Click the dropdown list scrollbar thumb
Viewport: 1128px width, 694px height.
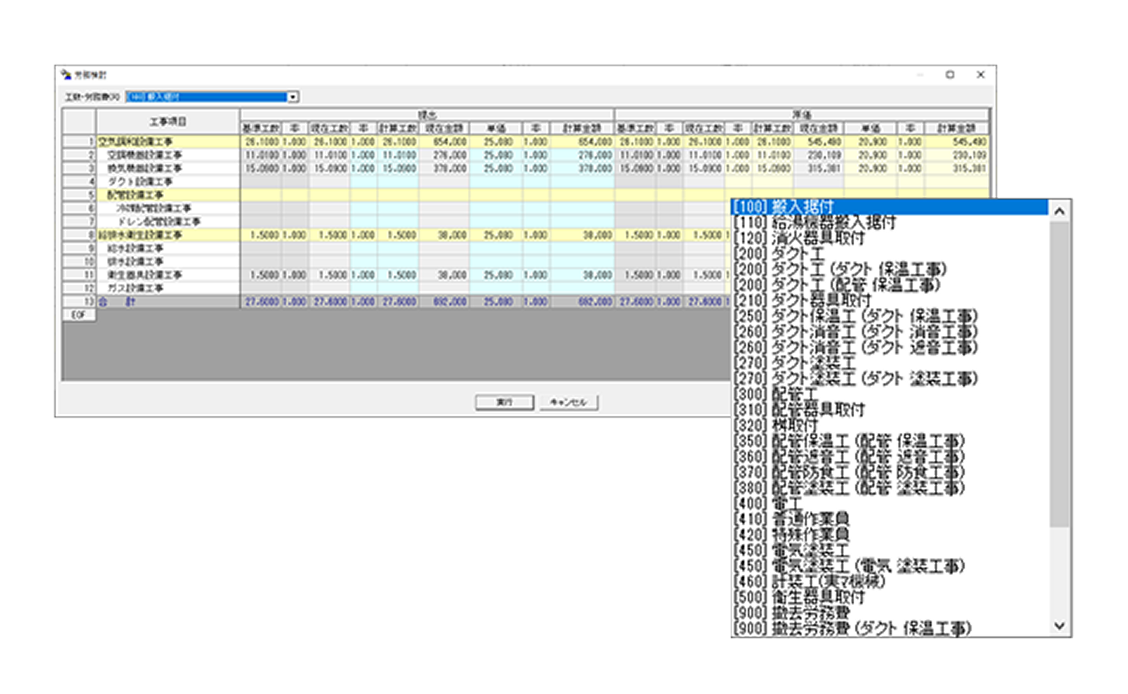pos(1061,370)
